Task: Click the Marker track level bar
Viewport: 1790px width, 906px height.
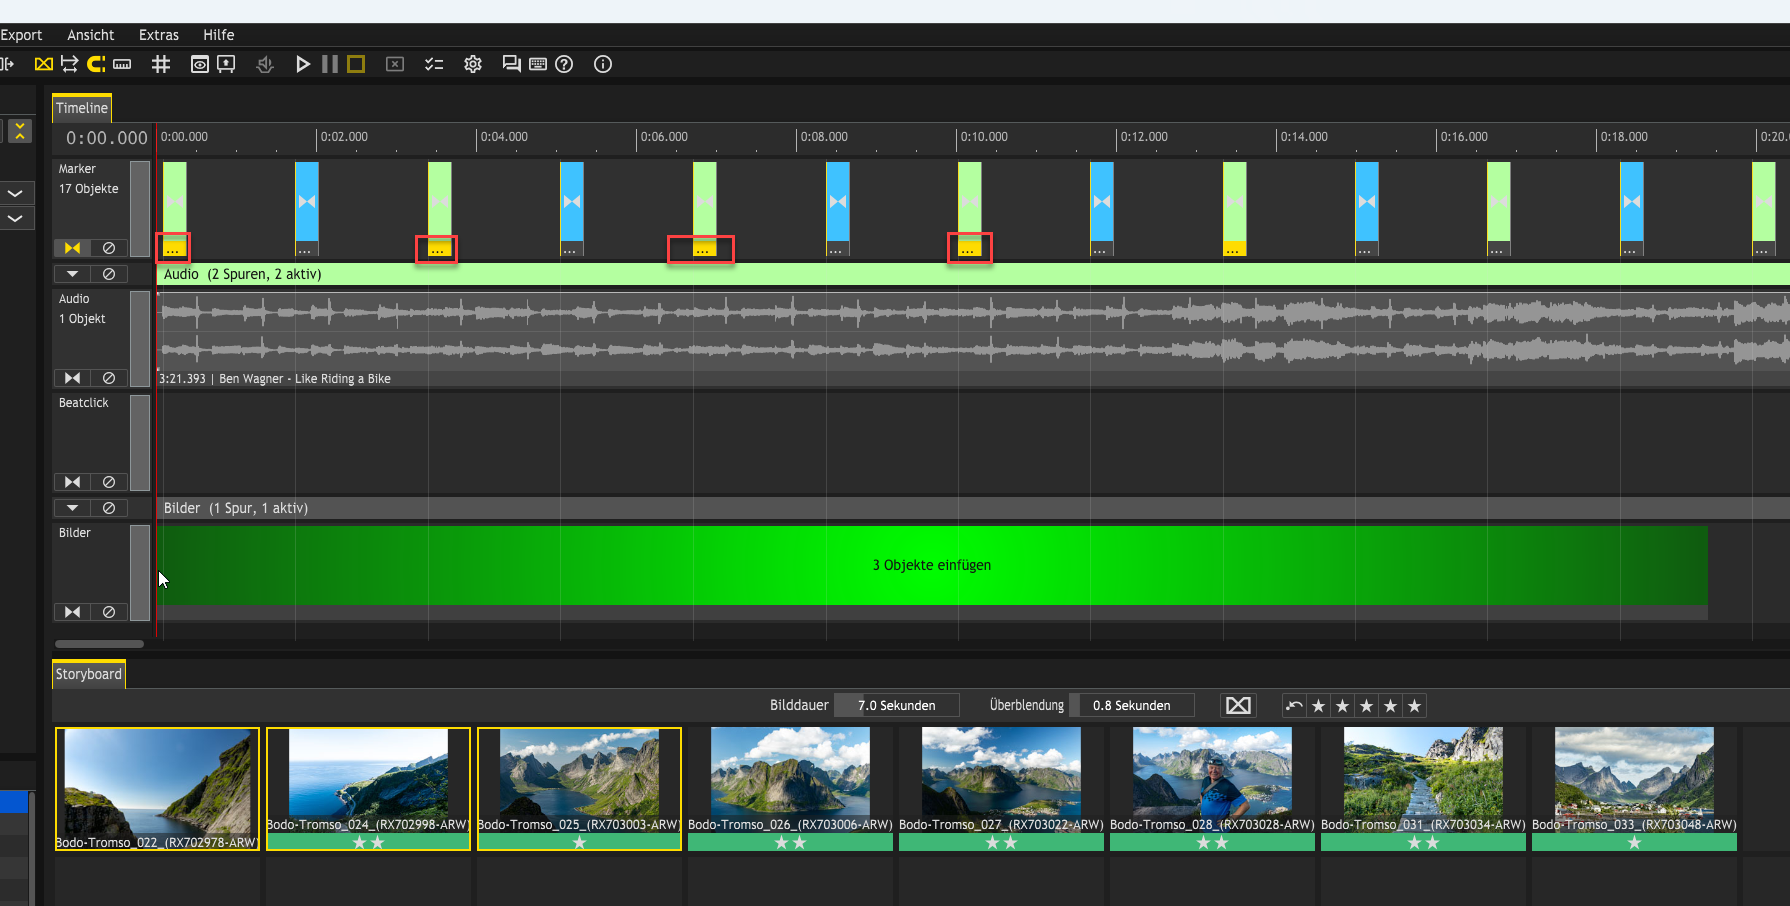Action: (140, 209)
